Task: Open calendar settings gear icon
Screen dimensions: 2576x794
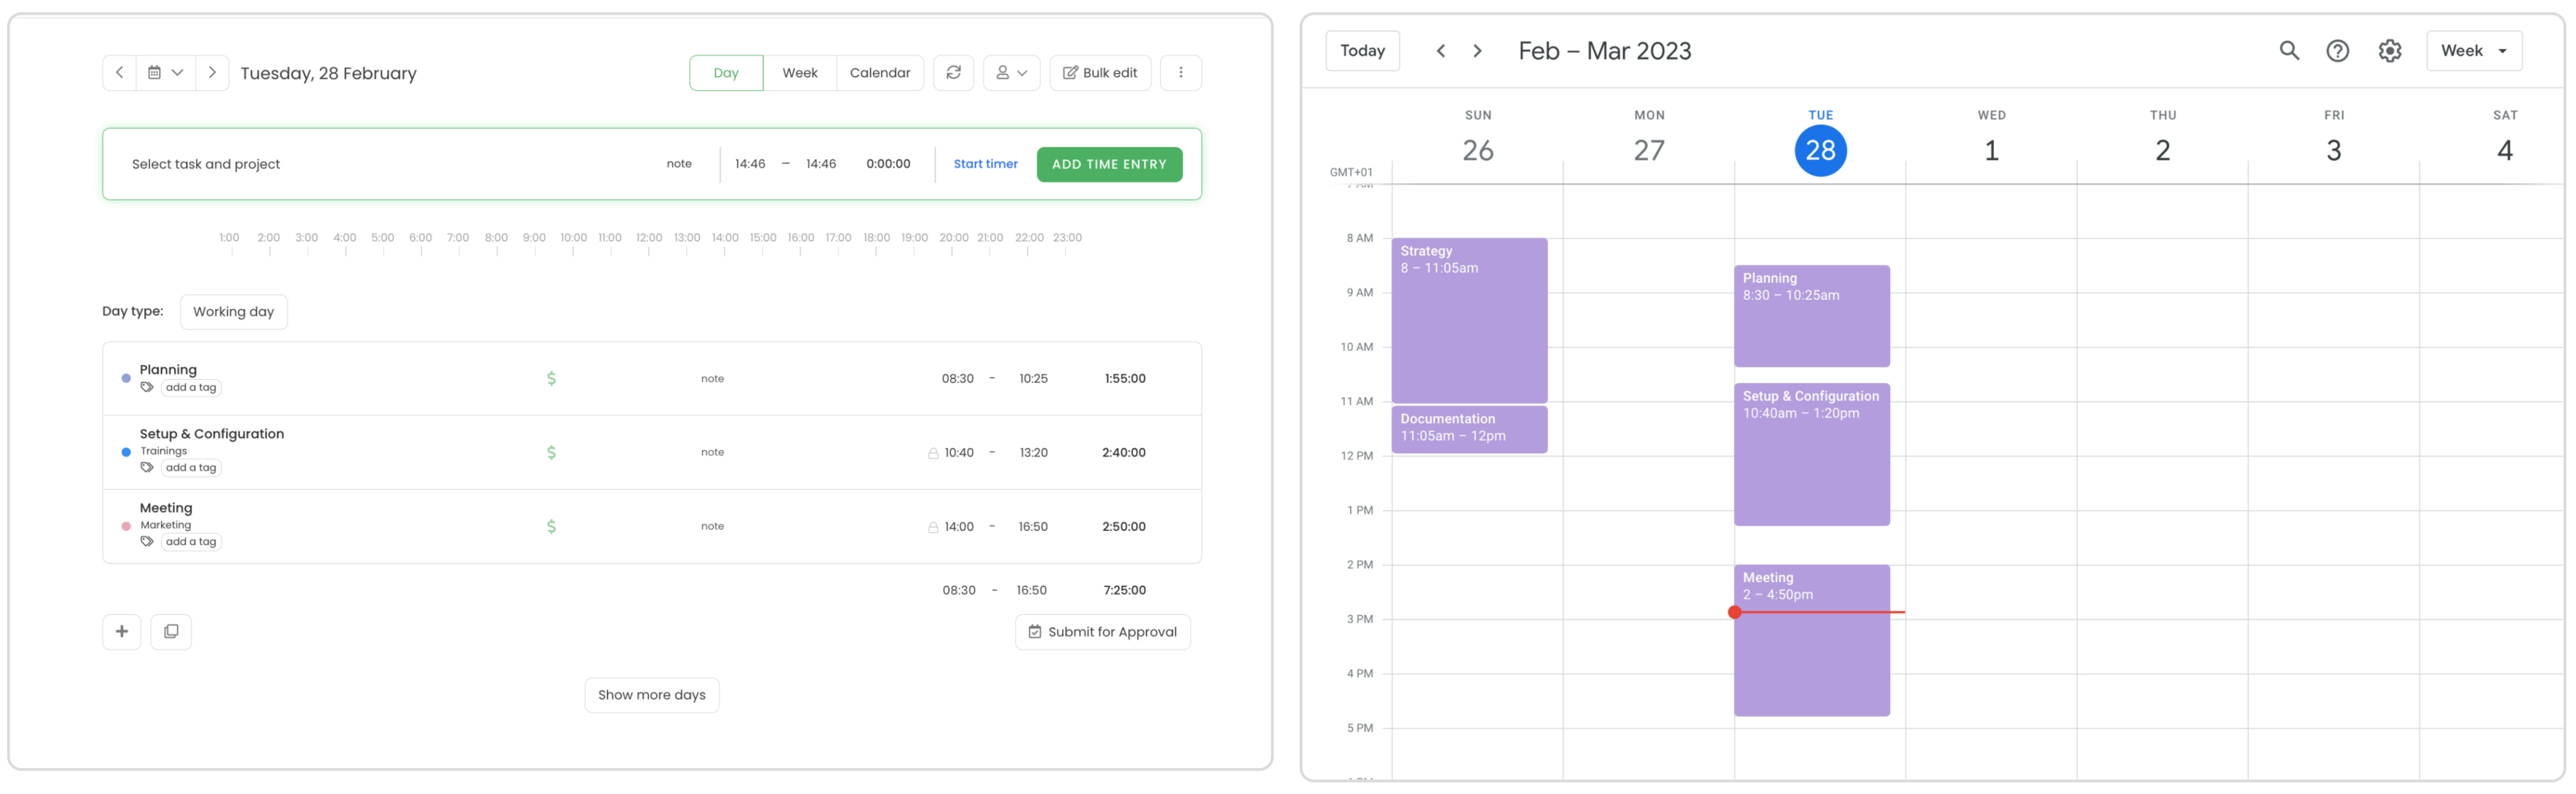Action: pyautogui.click(x=2389, y=51)
